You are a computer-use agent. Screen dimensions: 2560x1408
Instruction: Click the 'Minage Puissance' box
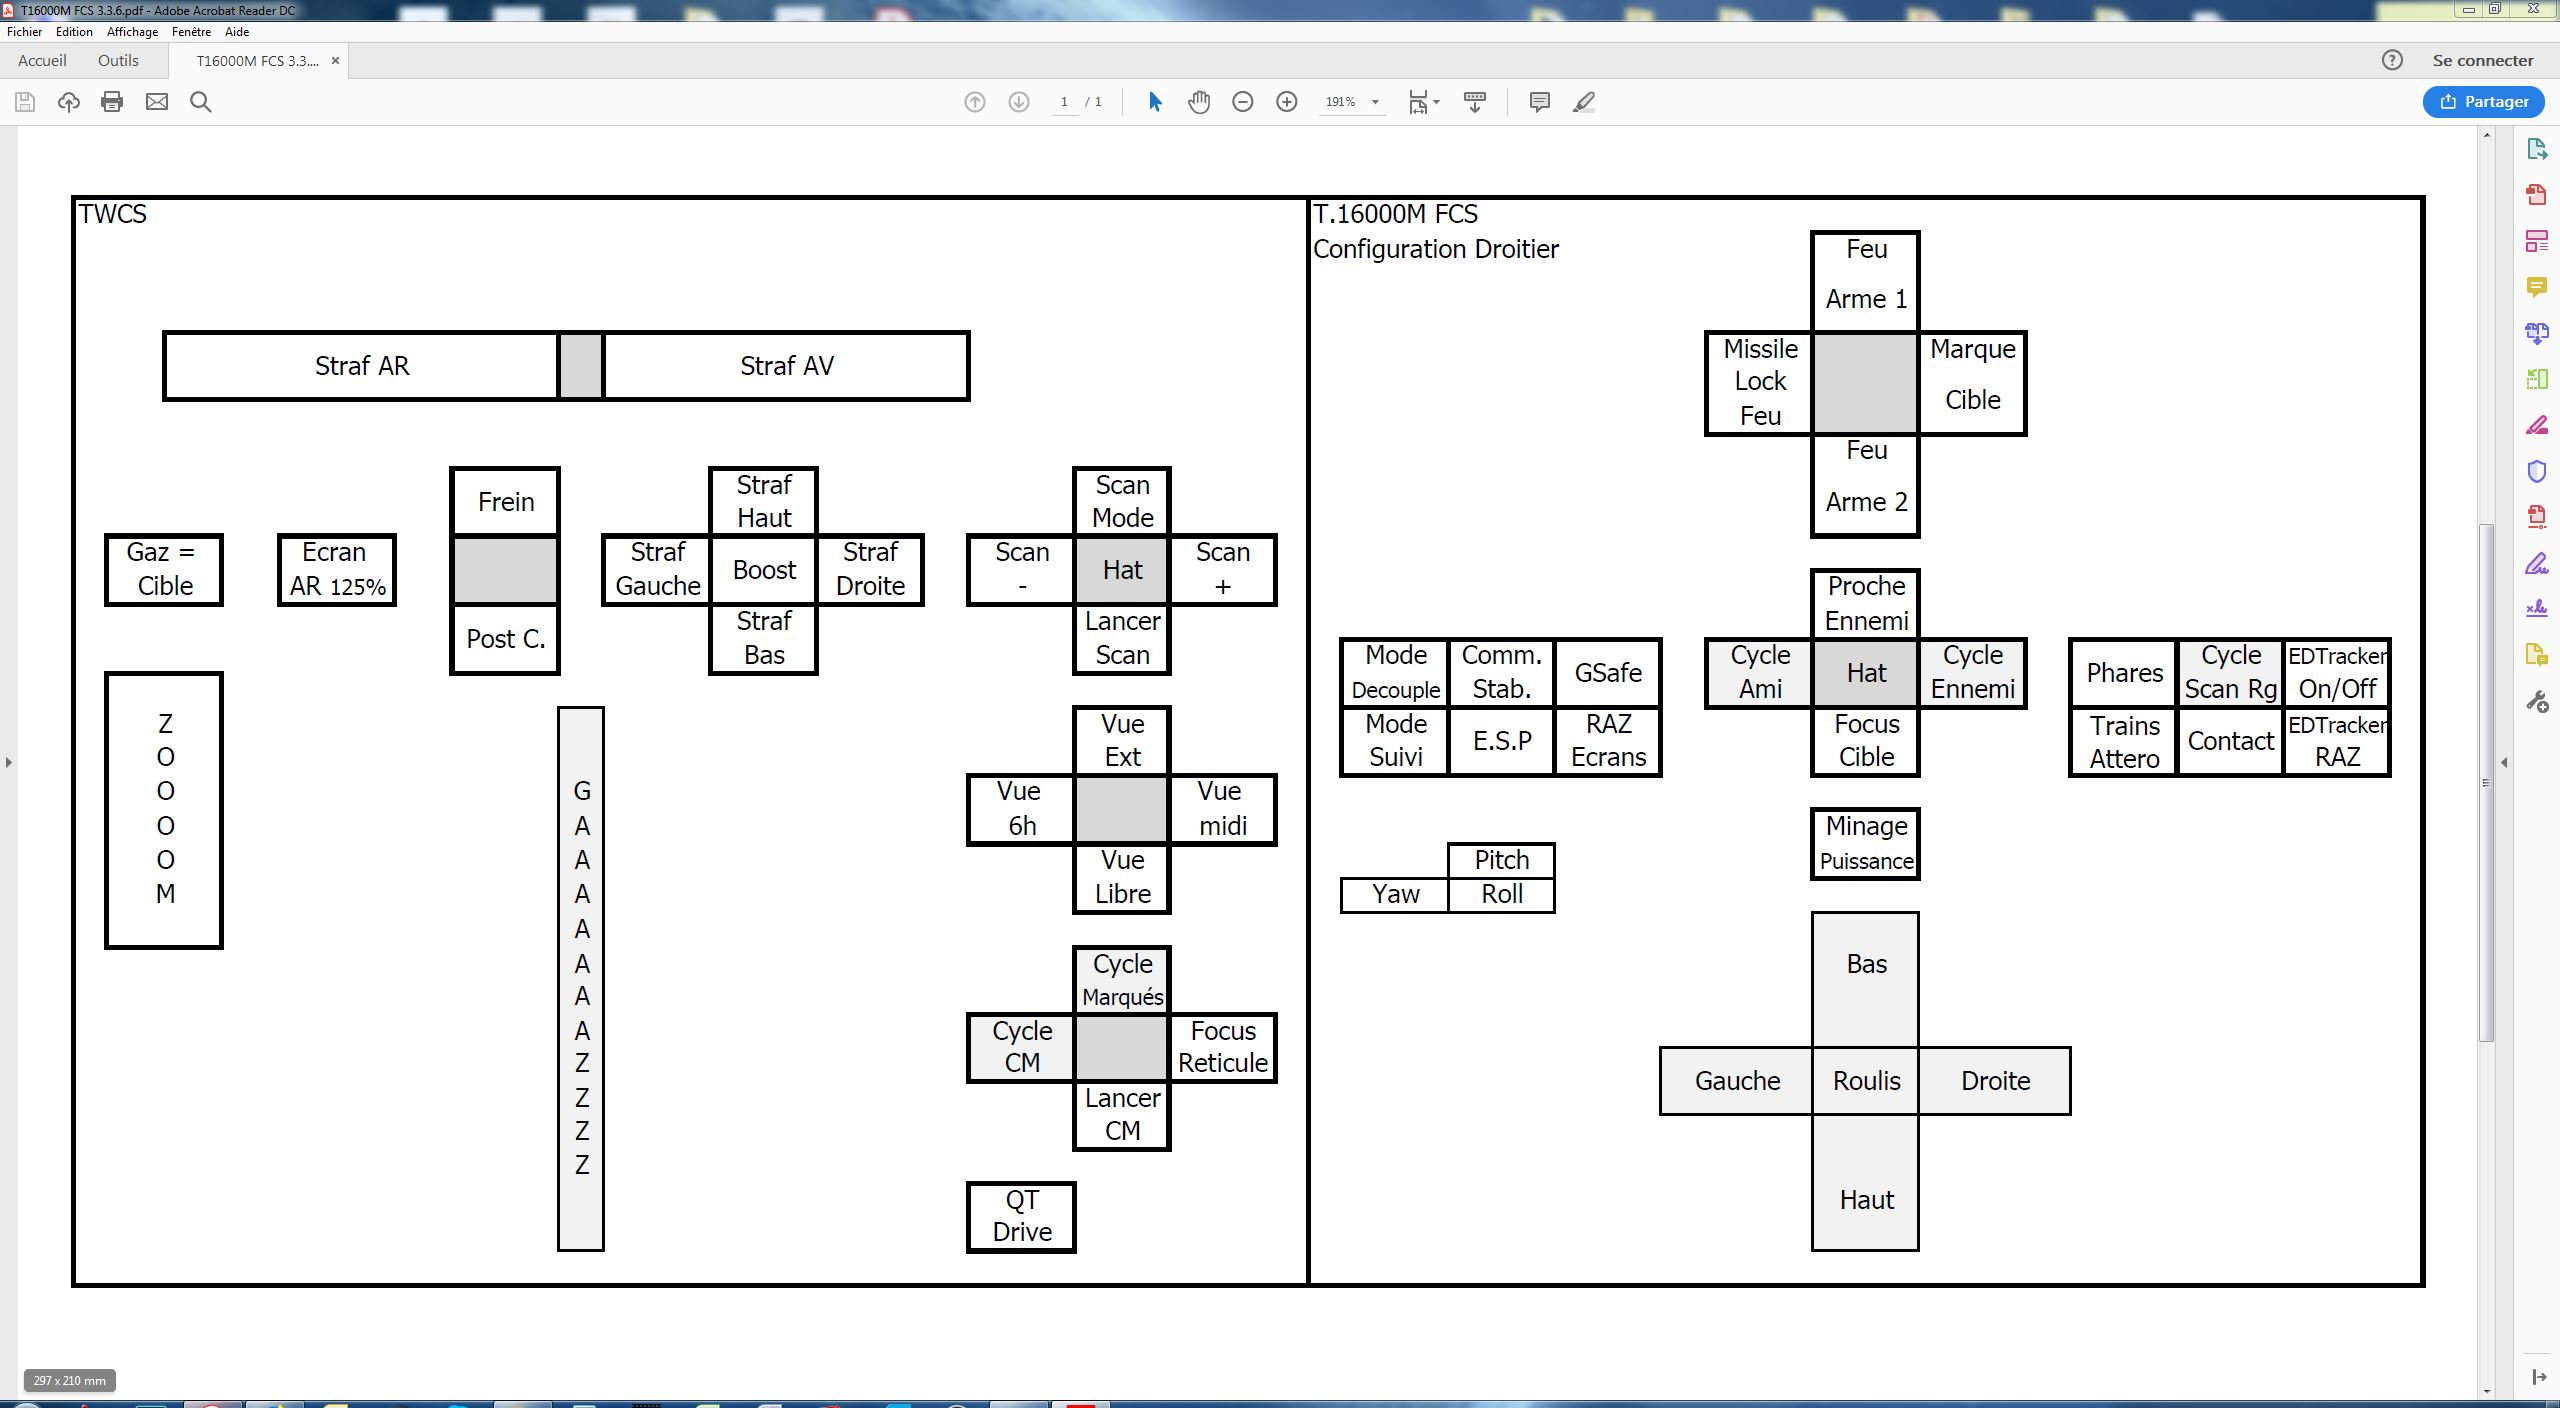point(1866,844)
